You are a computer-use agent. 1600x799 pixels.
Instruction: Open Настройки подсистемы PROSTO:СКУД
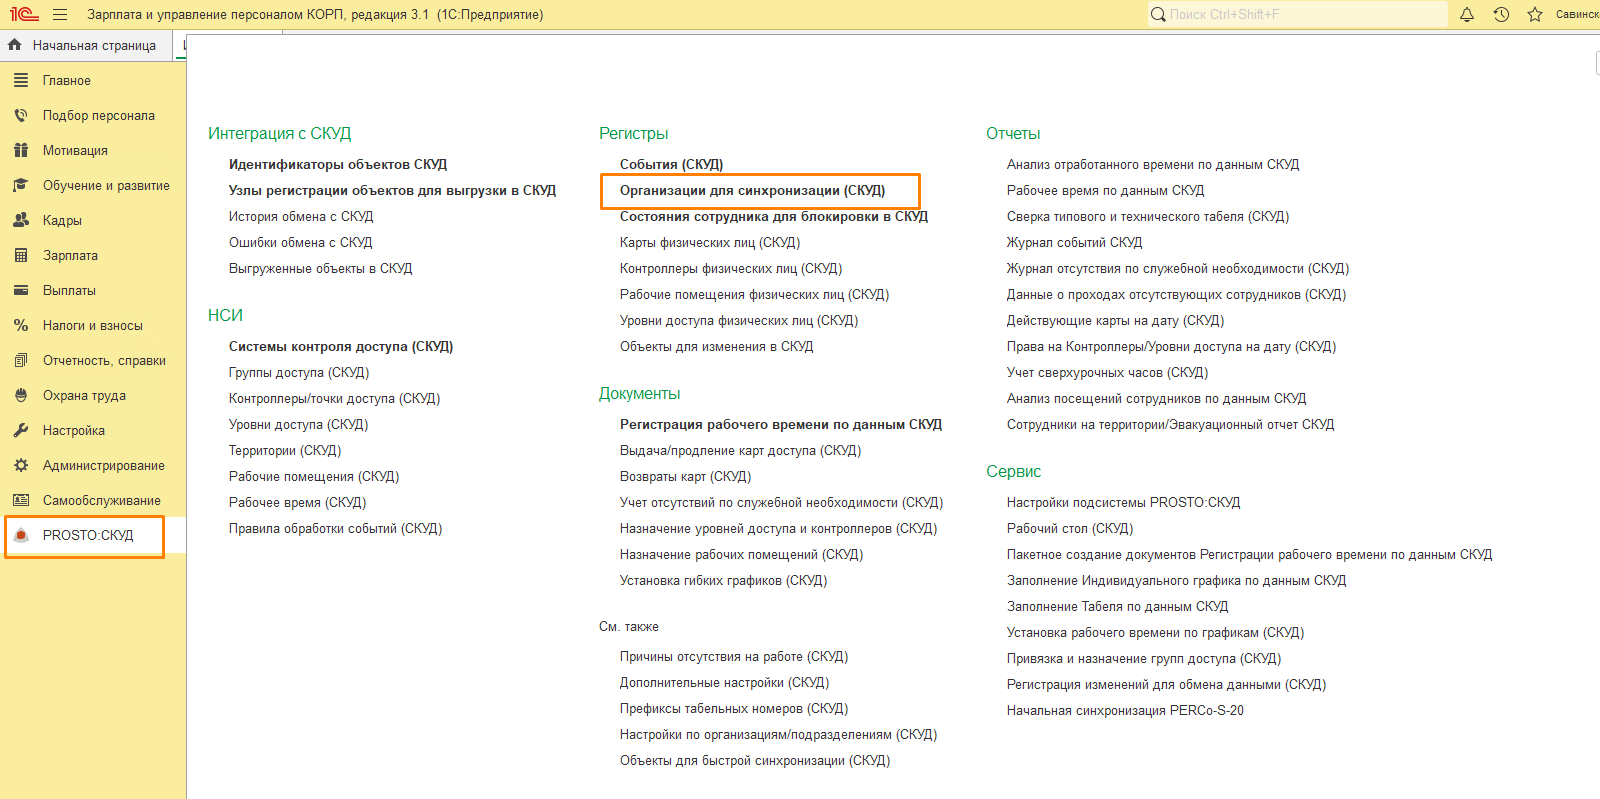pyautogui.click(x=1123, y=502)
